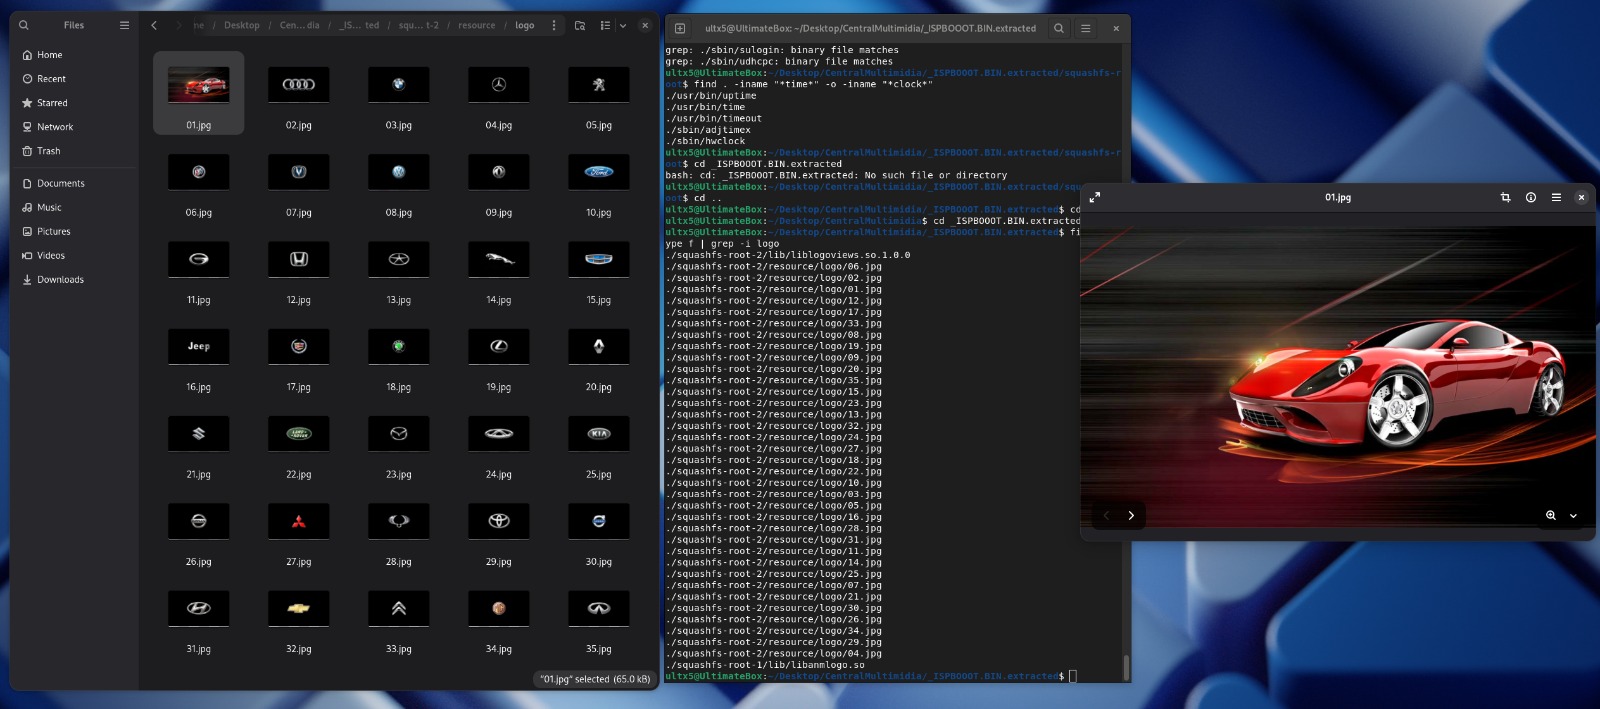The width and height of the screenshot is (1600, 709).
Task: Open the Files sidebar hamburger menu
Action: click(x=124, y=25)
